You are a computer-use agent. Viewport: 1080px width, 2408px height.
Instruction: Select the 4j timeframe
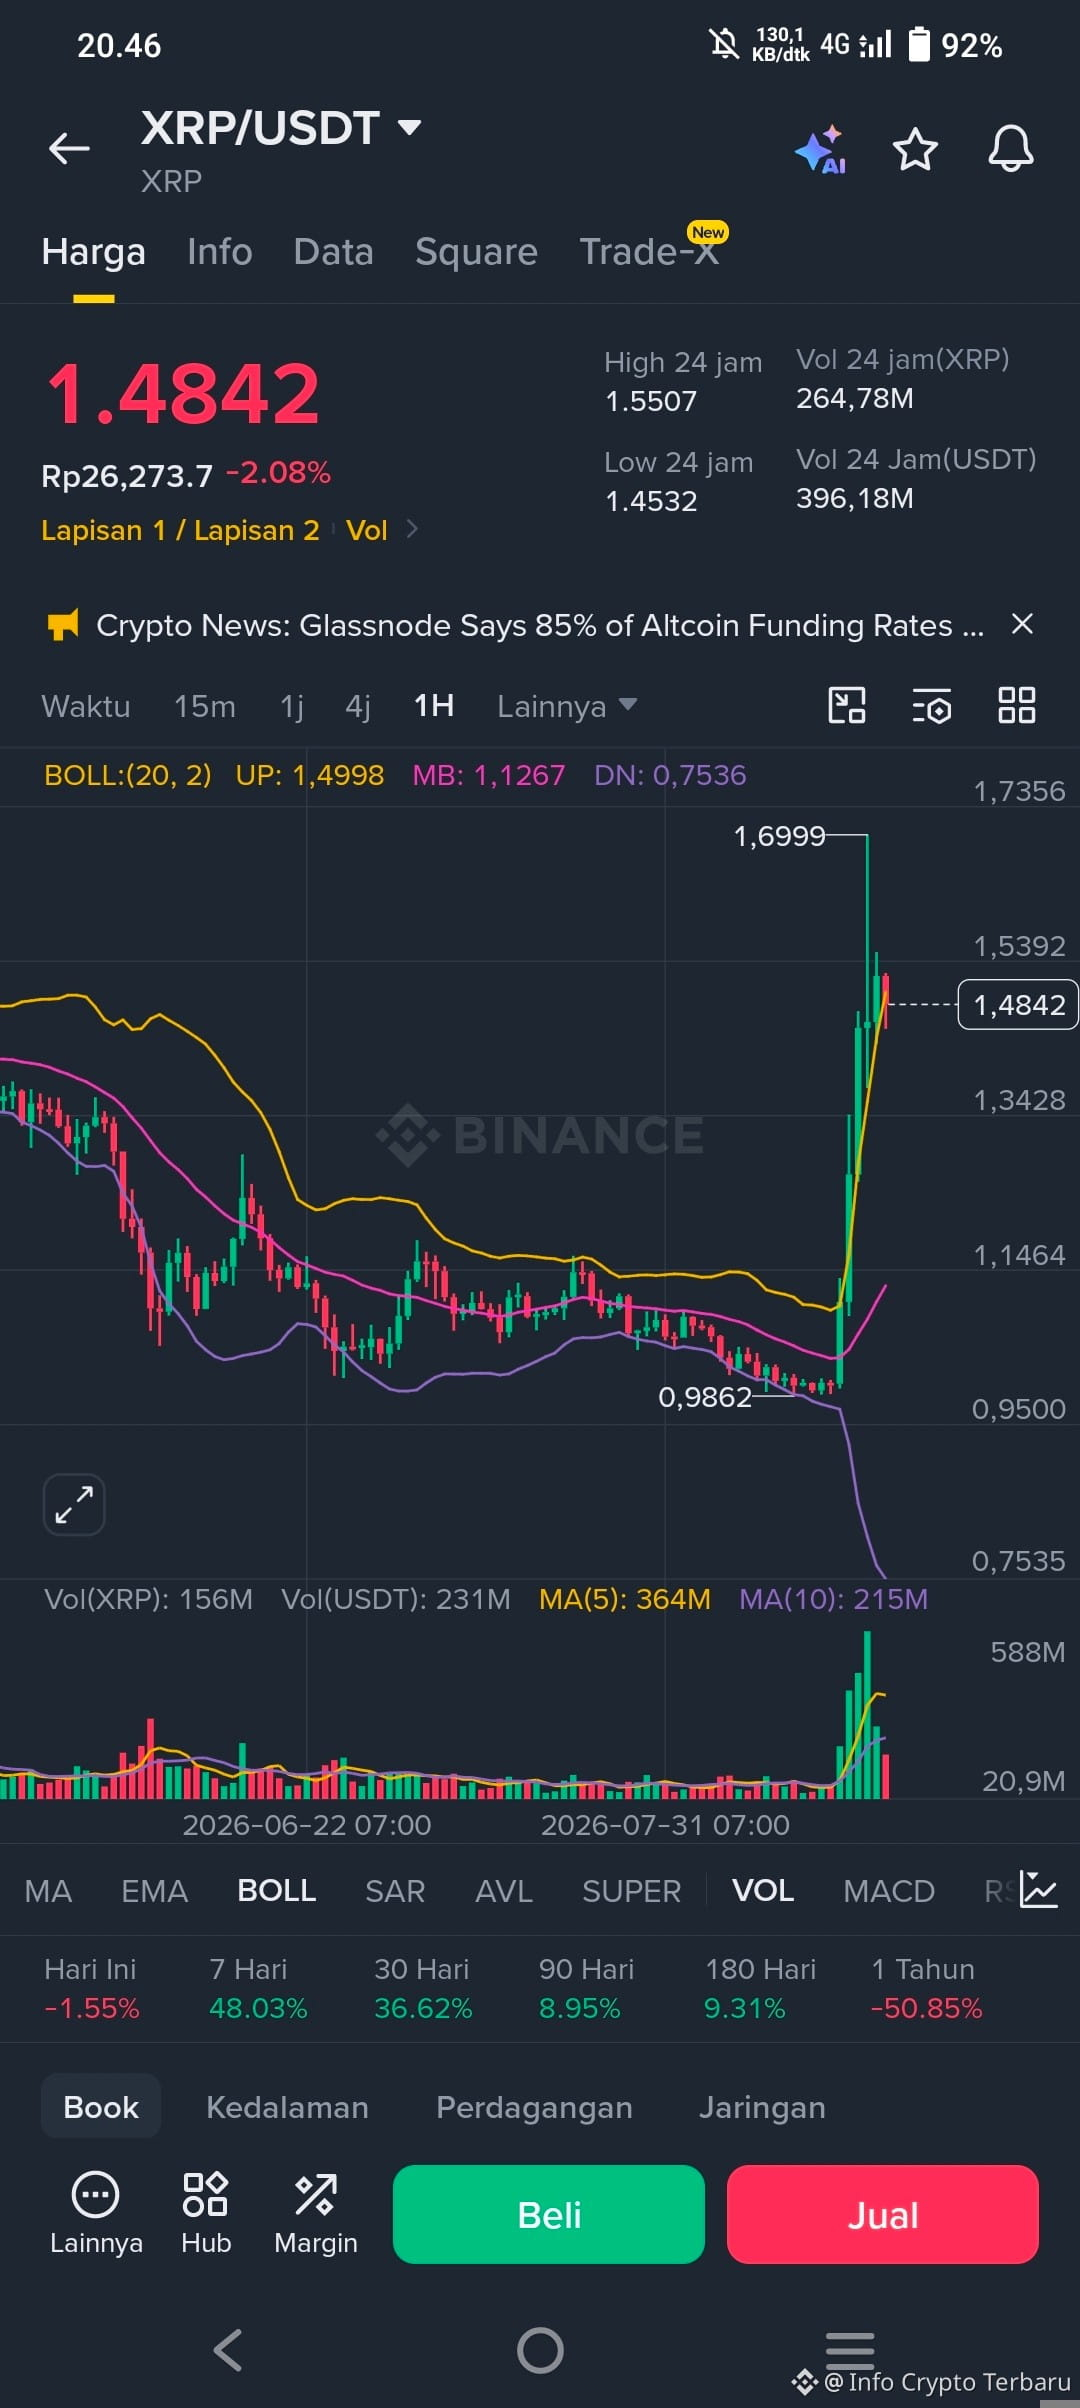pos(358,706)
